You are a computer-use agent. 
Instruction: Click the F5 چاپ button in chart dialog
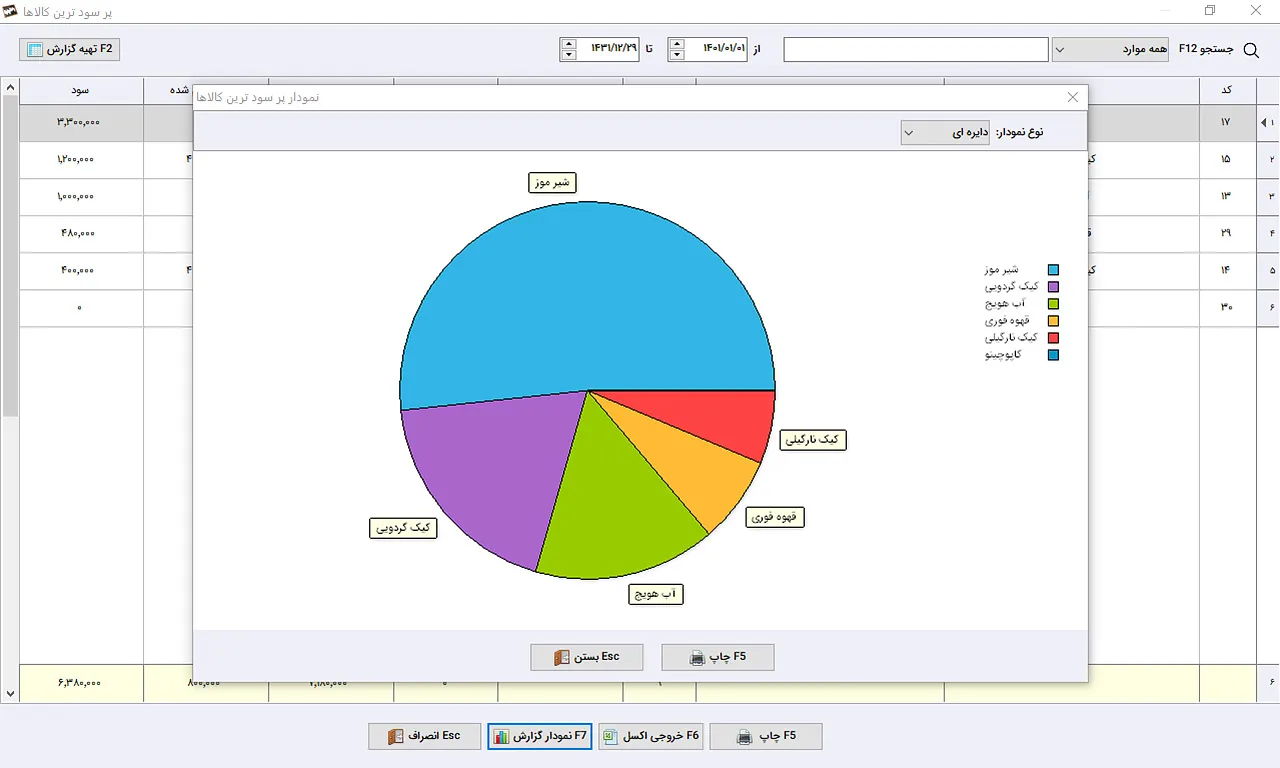pos(718,657)
